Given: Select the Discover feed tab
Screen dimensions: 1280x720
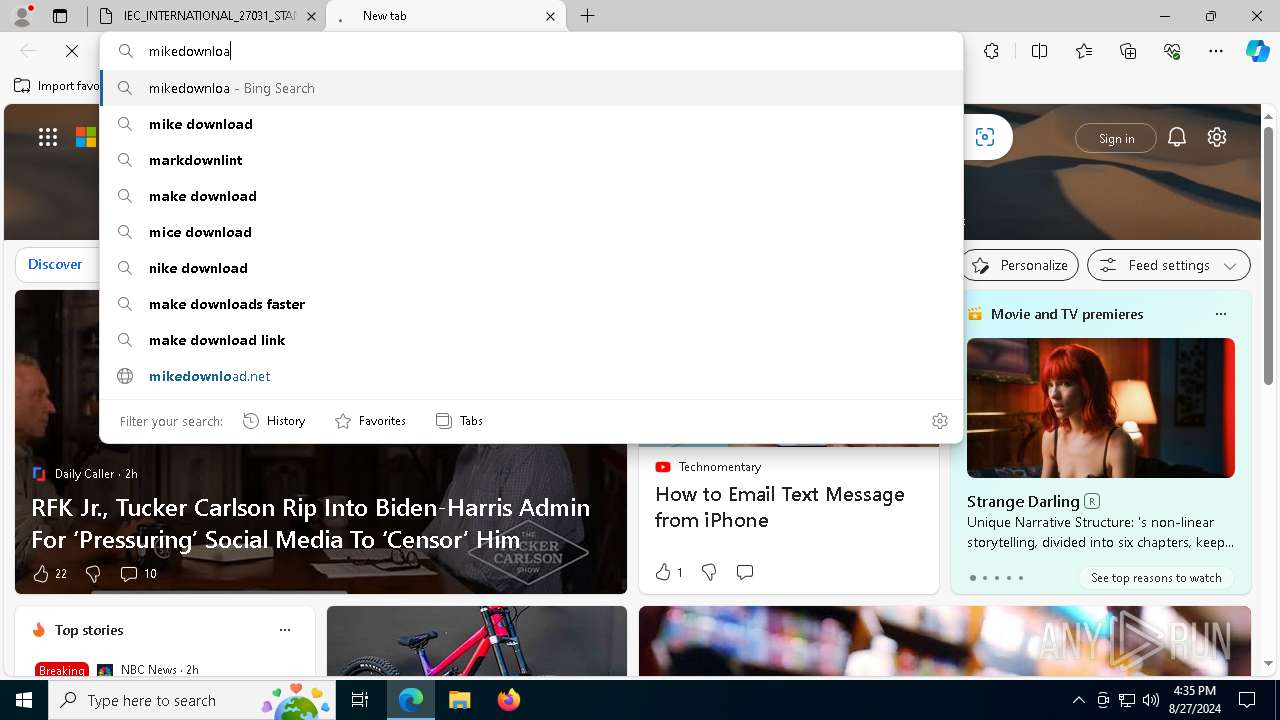Looking at the screenshot, I should tap(55, 265).
